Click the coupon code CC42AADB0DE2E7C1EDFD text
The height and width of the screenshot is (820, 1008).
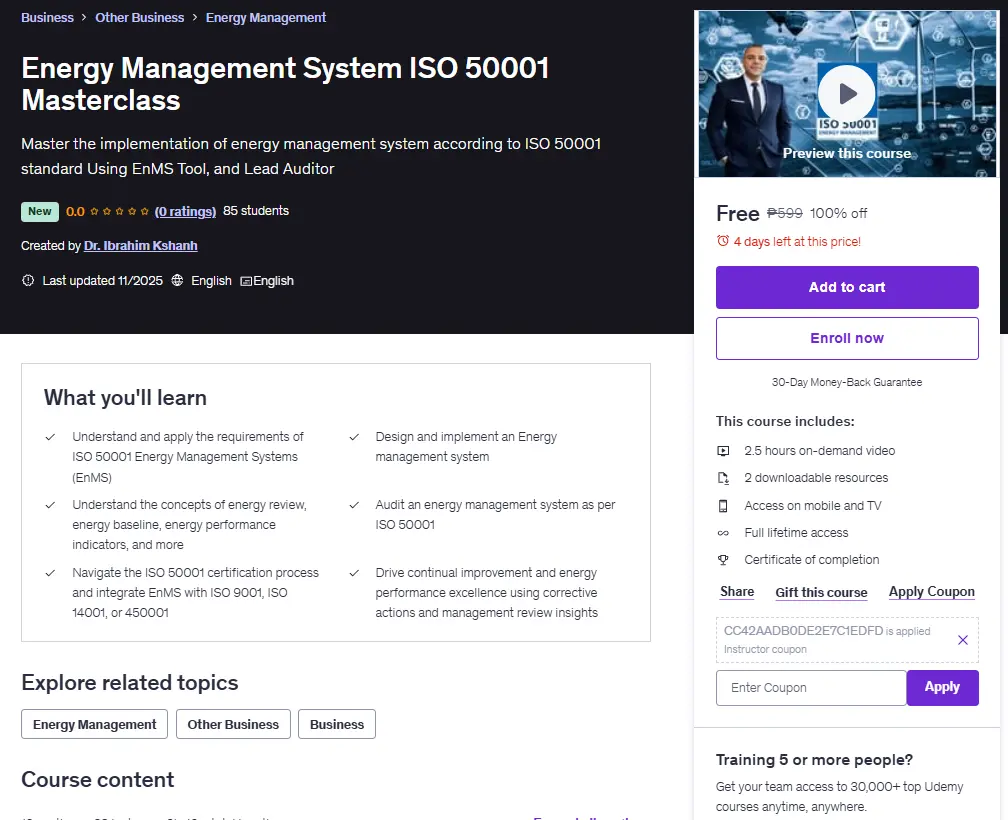(x=803, y=630)
